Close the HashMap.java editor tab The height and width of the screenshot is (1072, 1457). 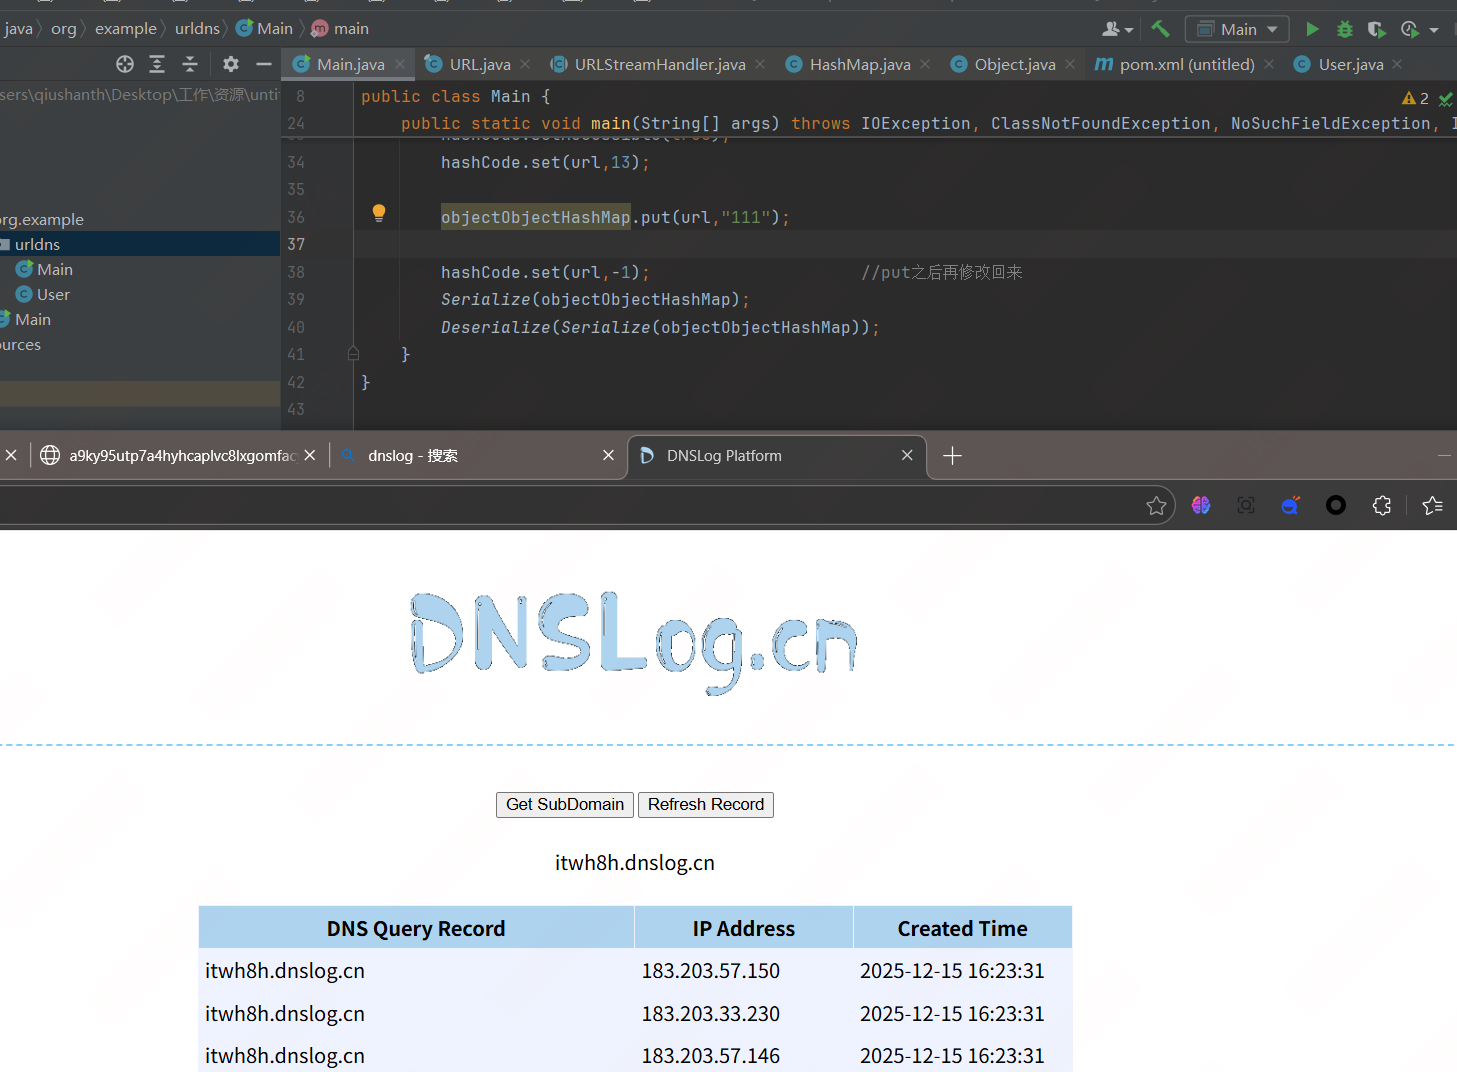click(x=925, y=64)
